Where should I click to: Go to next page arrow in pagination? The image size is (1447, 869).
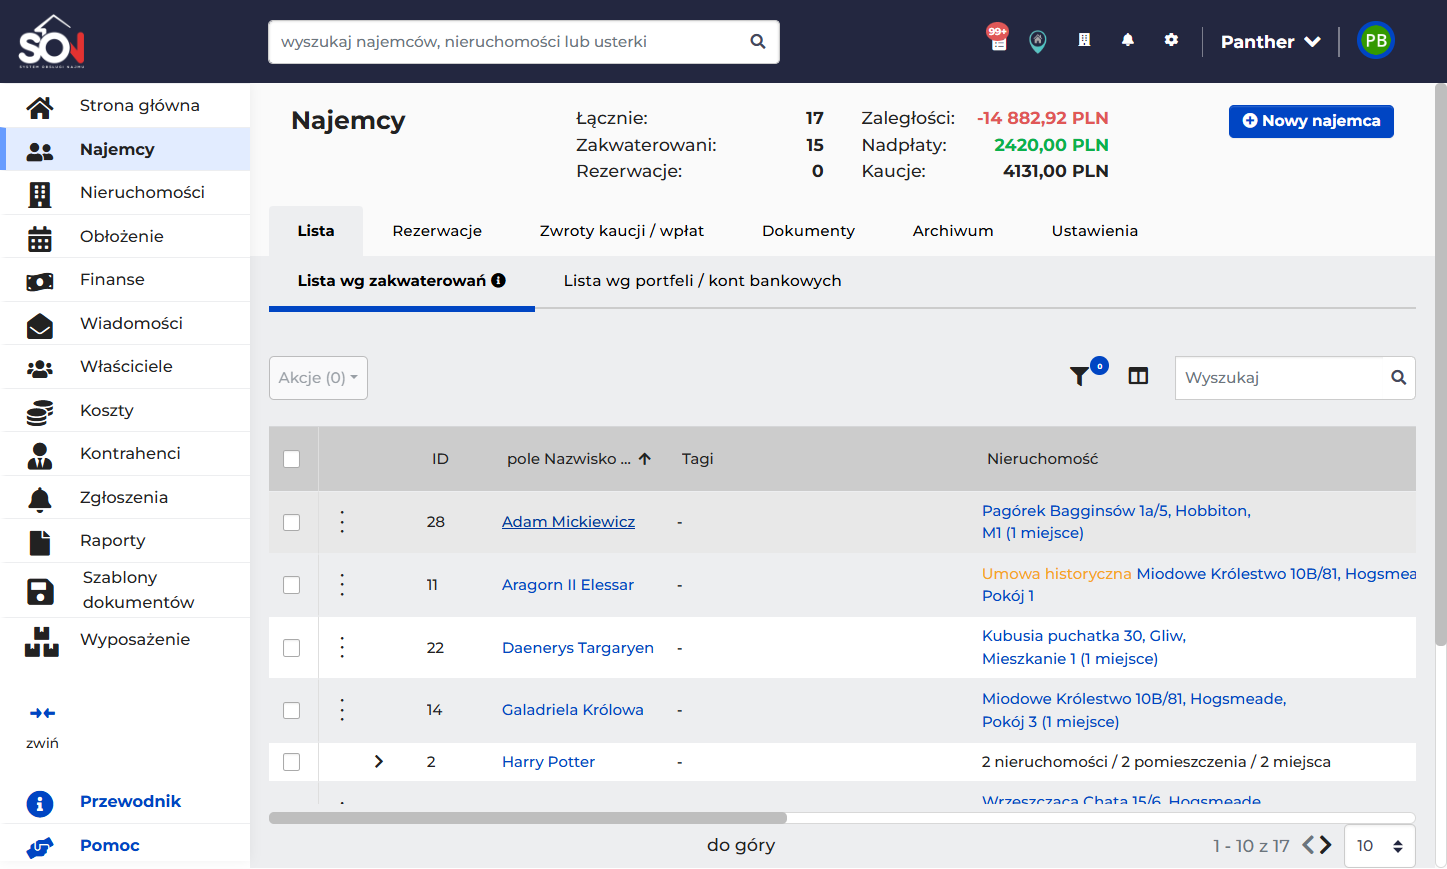click(1326, 845)
